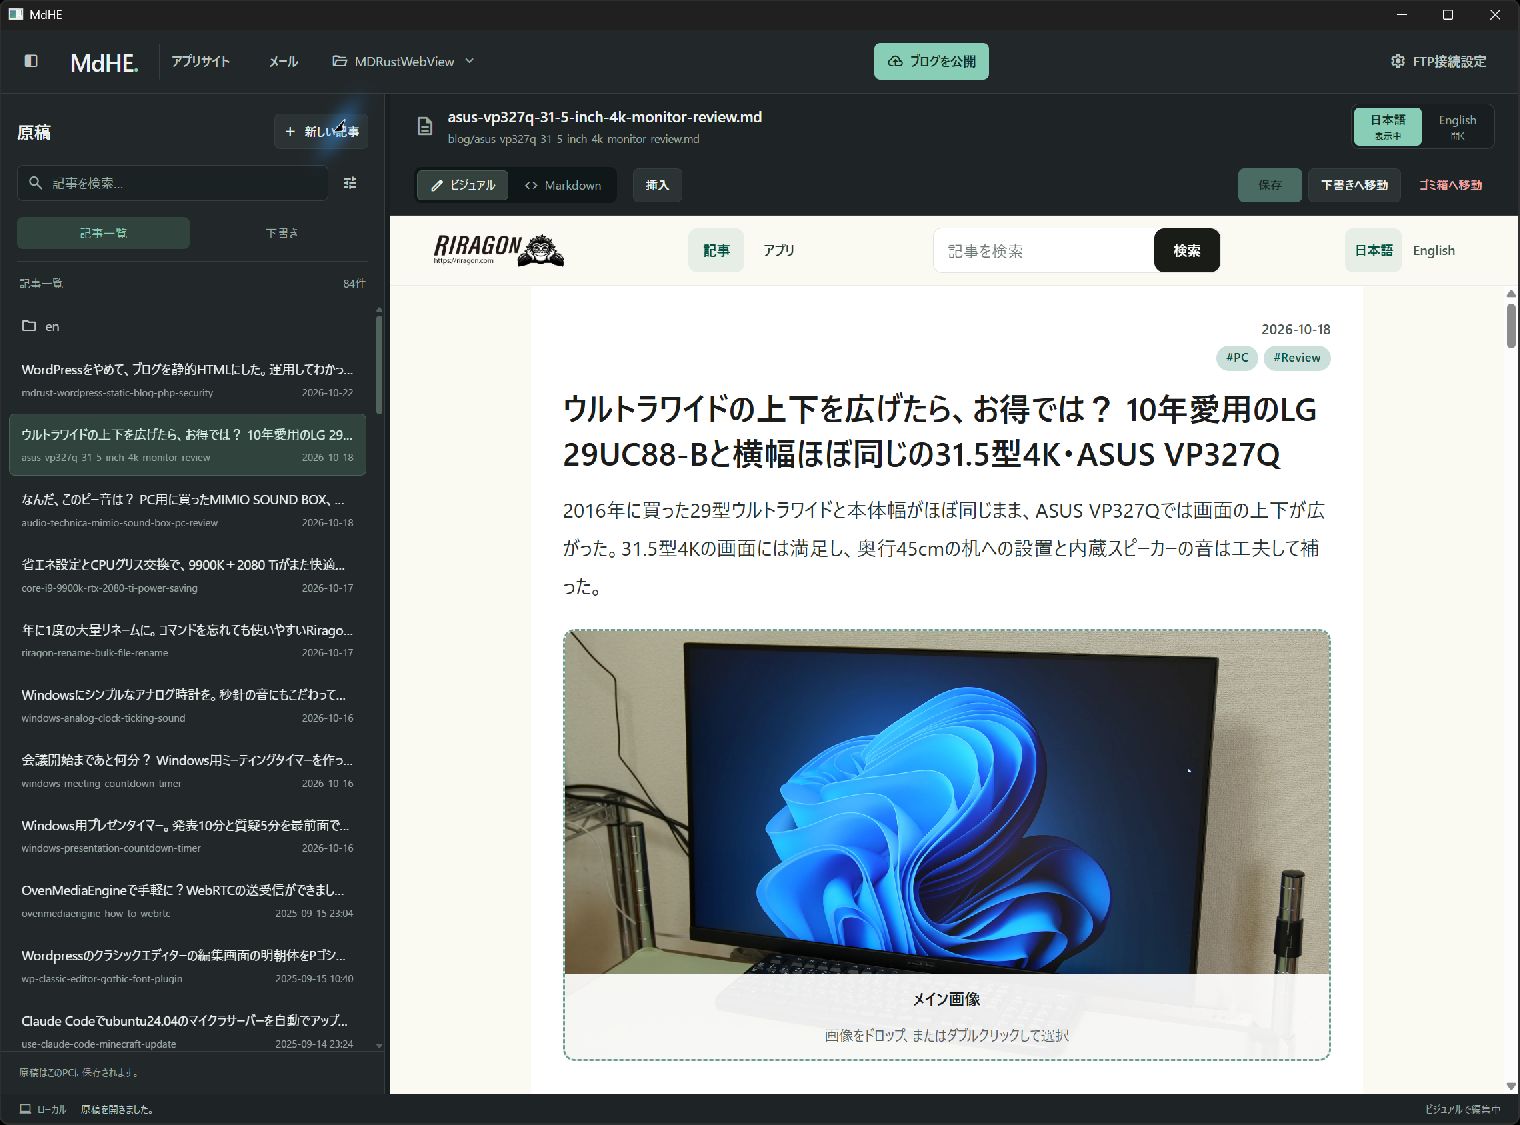1520x1125 pixels.
Task: Focus the preview 記事を検索 search box
Action: [x=1044, y=250]
